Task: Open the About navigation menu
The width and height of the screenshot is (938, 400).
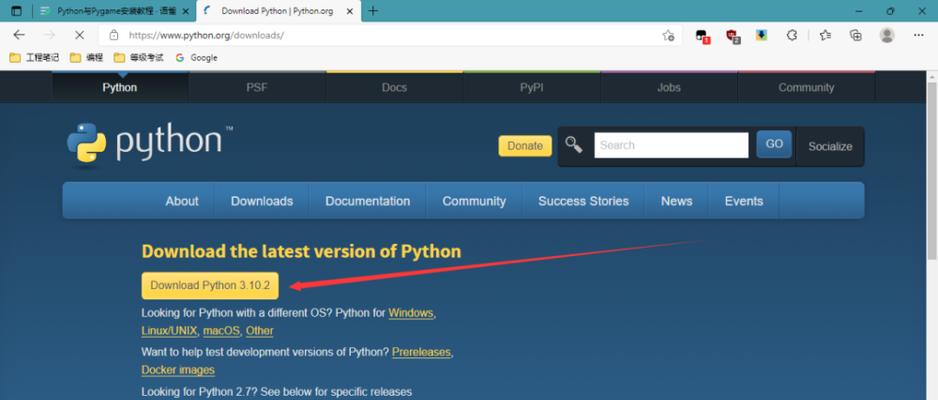Action: coord(182,201)
